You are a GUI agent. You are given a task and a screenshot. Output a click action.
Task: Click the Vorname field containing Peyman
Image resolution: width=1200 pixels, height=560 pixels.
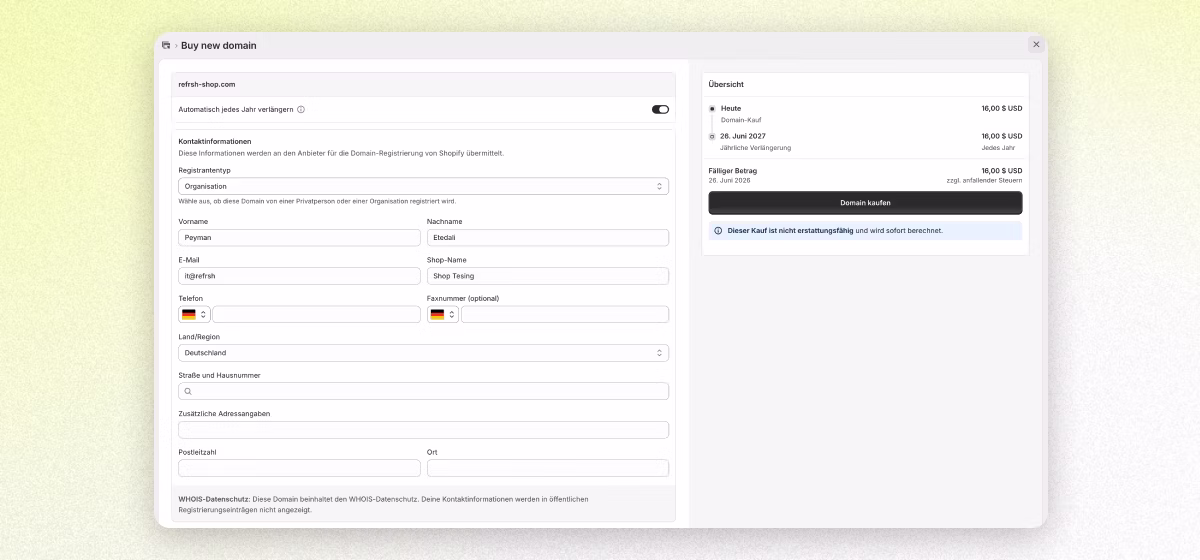(300, 238)
